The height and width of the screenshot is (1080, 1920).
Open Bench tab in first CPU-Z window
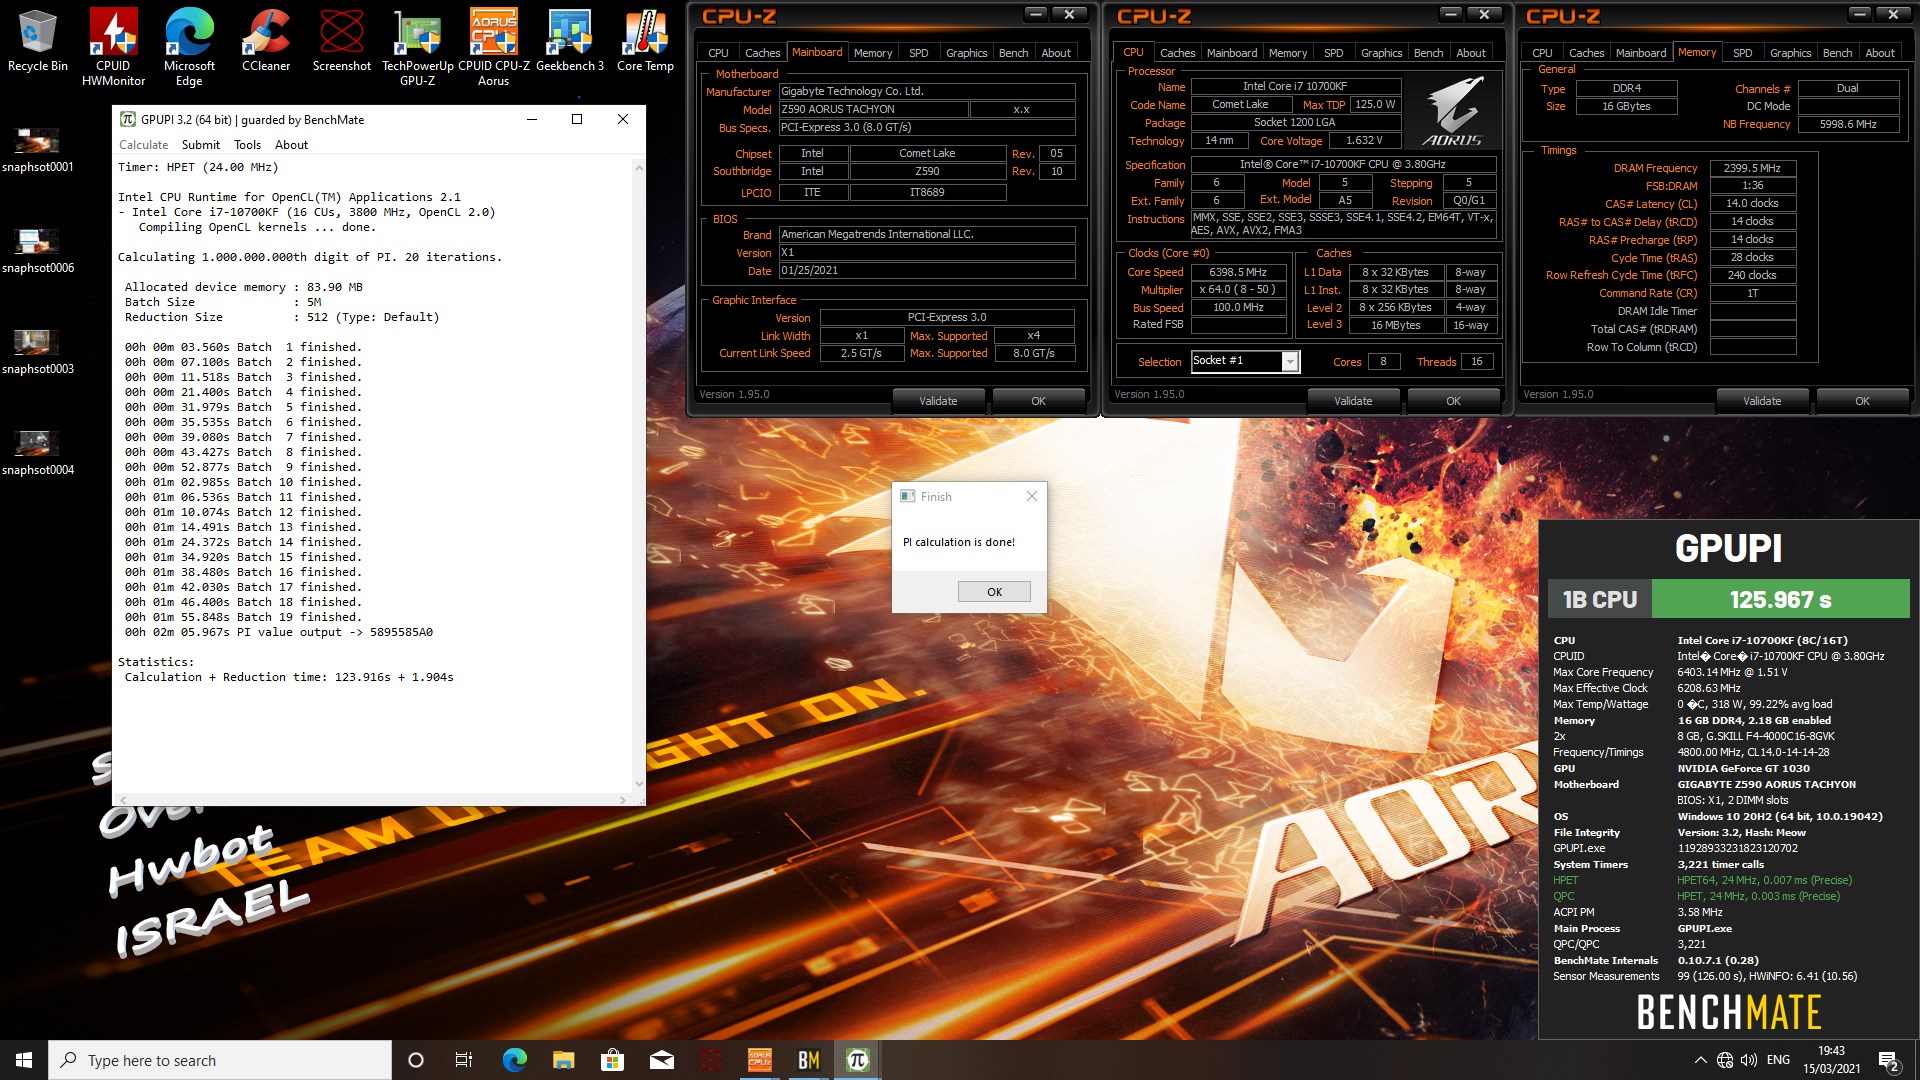[x=1013, y=53]
